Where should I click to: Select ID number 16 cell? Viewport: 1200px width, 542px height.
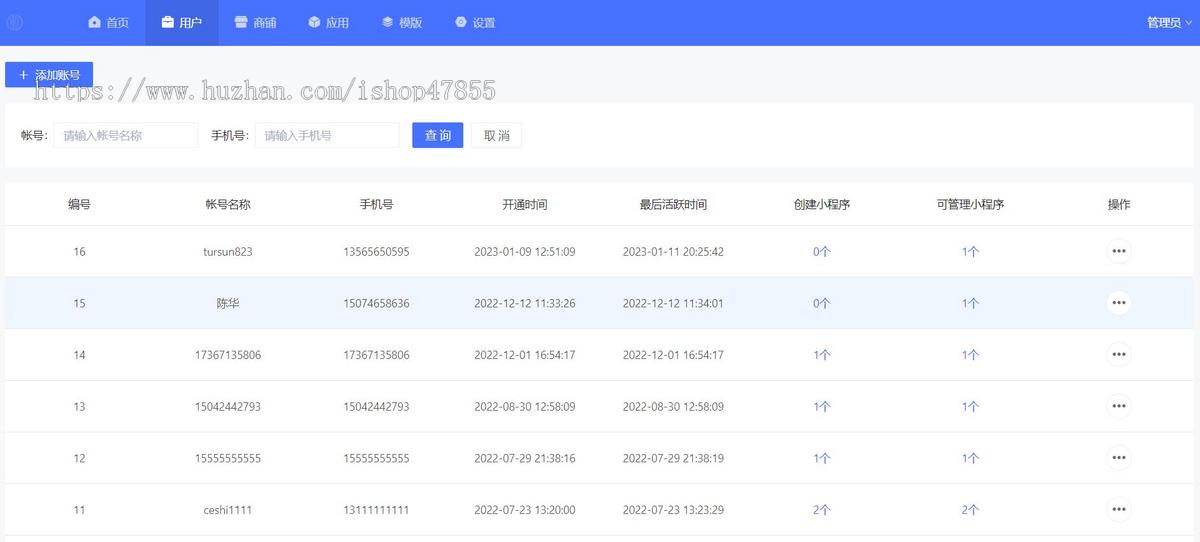[80, 252]
